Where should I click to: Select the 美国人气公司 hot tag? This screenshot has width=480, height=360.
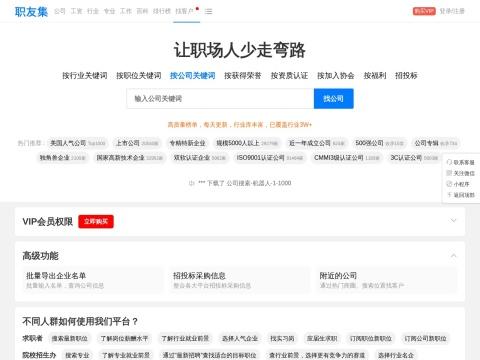77,143
